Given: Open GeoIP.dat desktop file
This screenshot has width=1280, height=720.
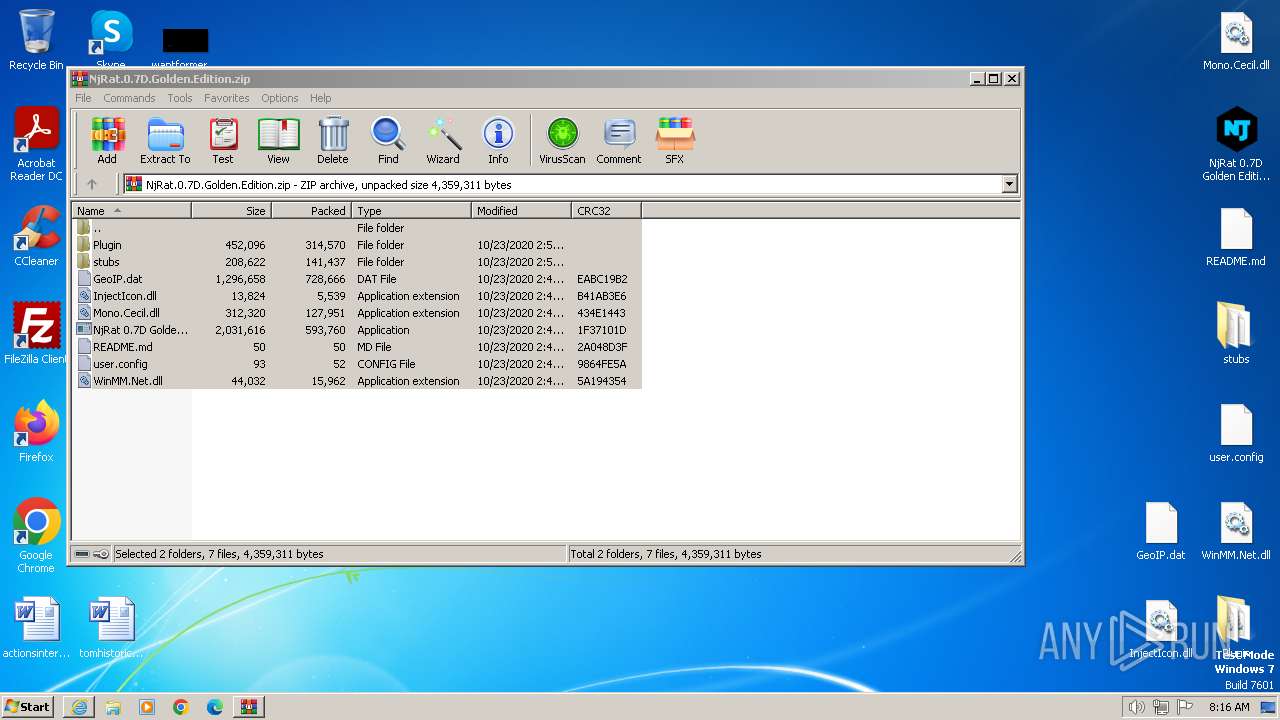Looking at the screenshot, I should click(x=1160, y=530).
